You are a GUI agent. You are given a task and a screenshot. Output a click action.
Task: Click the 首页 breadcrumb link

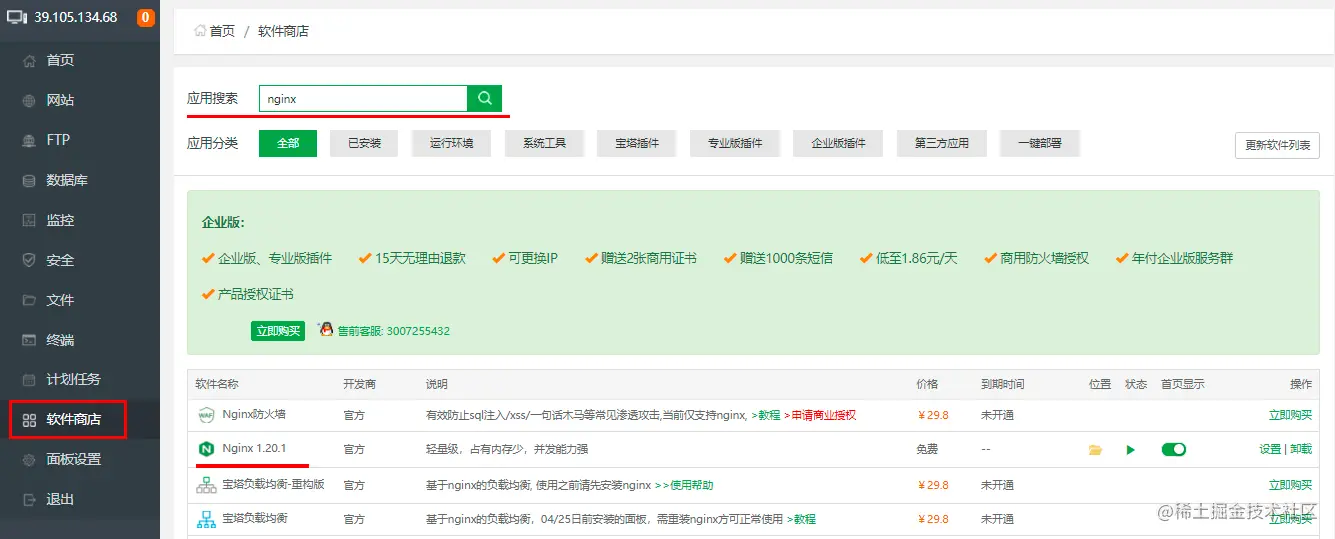coord(222,31)
